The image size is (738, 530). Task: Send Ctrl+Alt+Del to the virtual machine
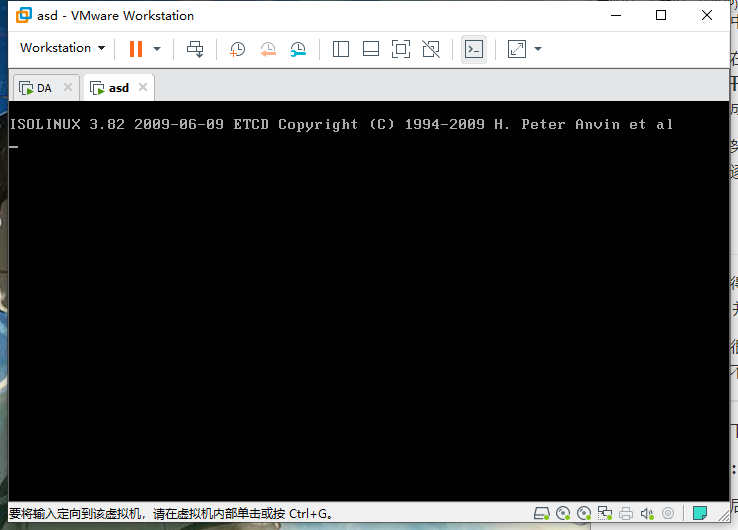tap(195, 49)
